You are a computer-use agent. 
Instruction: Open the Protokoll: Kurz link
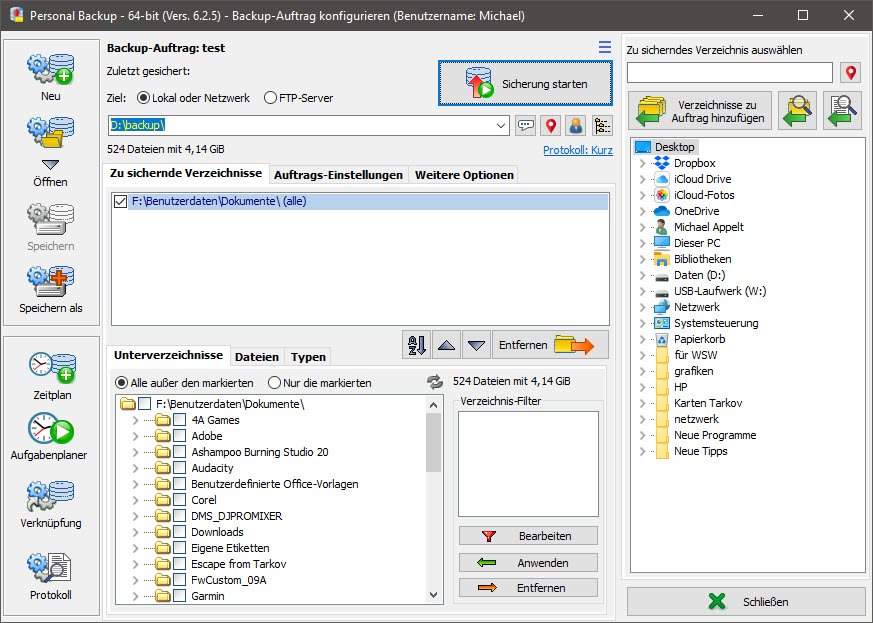(577, 150)
